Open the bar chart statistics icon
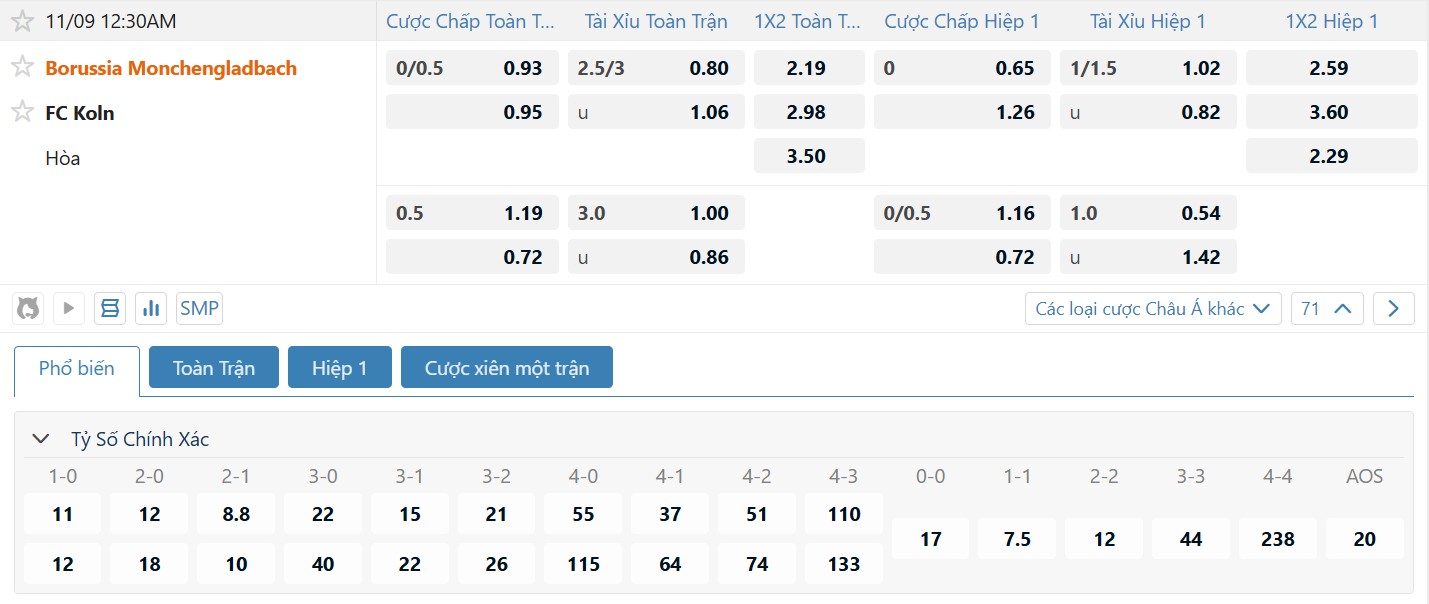The width and height of the screenshot is (1429, 604). pyautogui.click(x=151, y=308)
